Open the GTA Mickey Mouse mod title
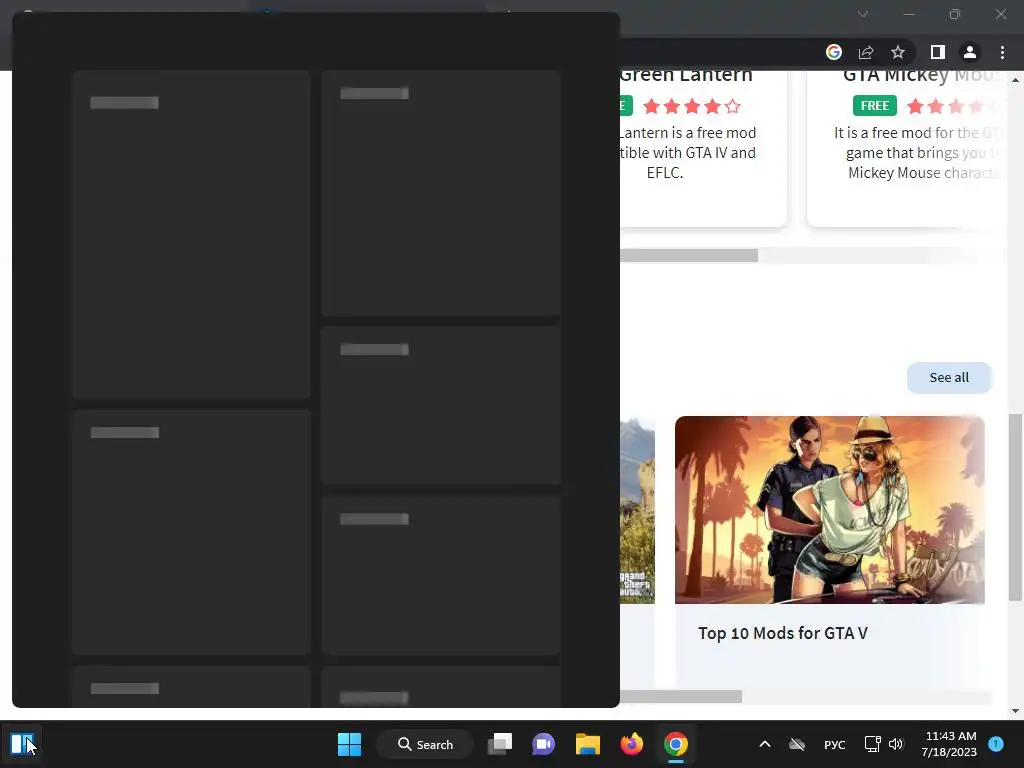 coord(922,74)
